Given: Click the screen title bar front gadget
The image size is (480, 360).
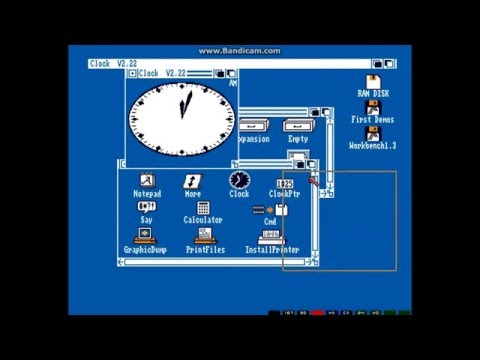Looking at the screenshot, I should (389, 64).
